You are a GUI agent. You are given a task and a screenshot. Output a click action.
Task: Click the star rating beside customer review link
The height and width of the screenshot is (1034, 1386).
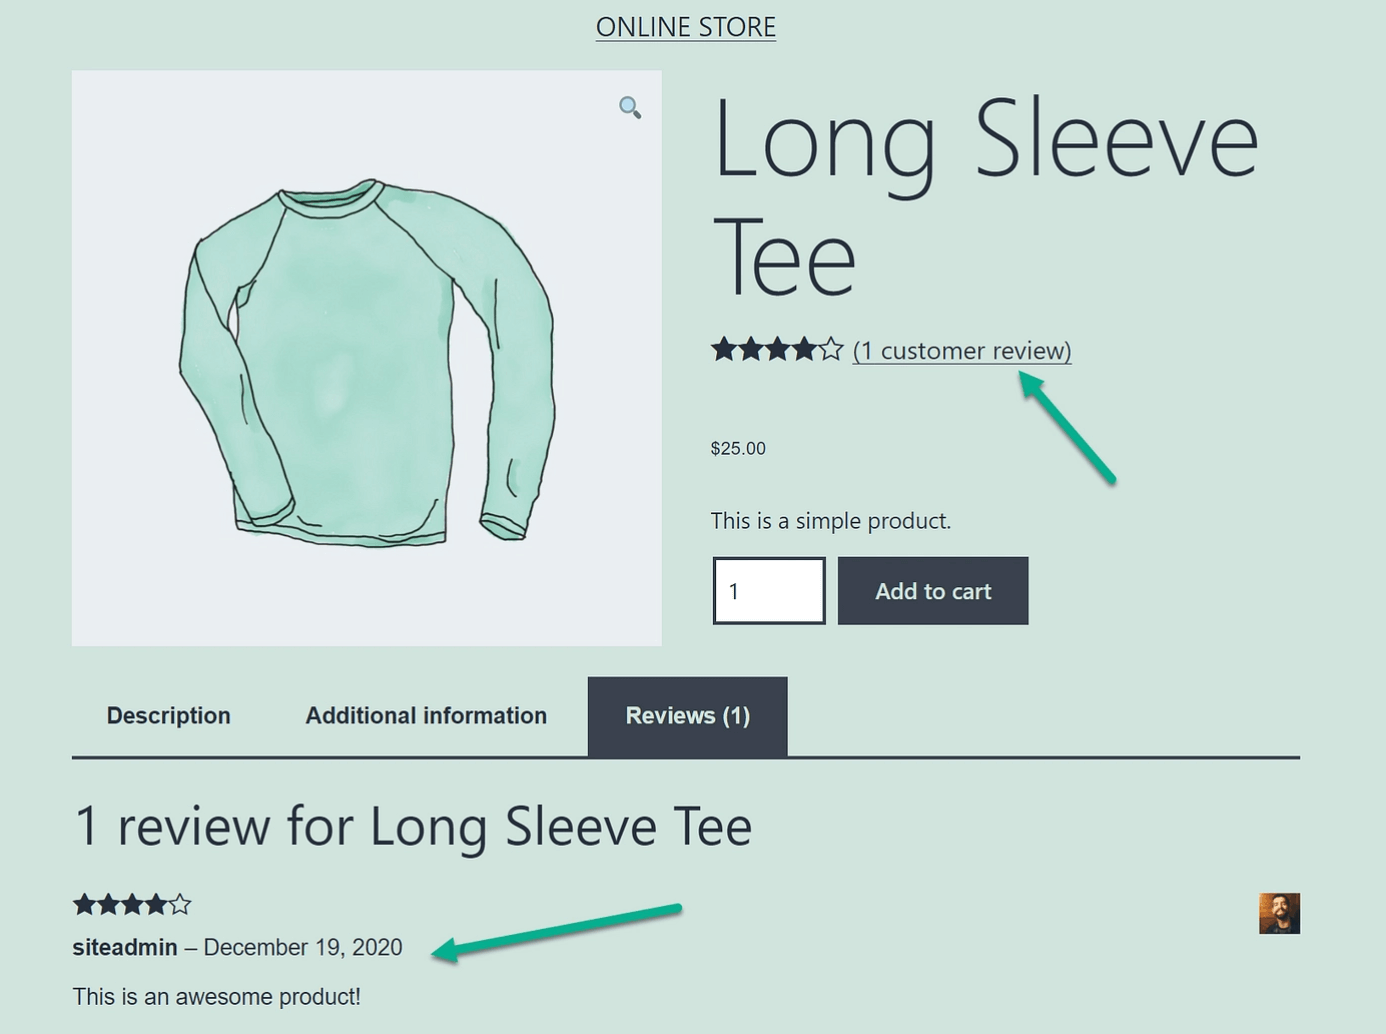click(777, 350)
